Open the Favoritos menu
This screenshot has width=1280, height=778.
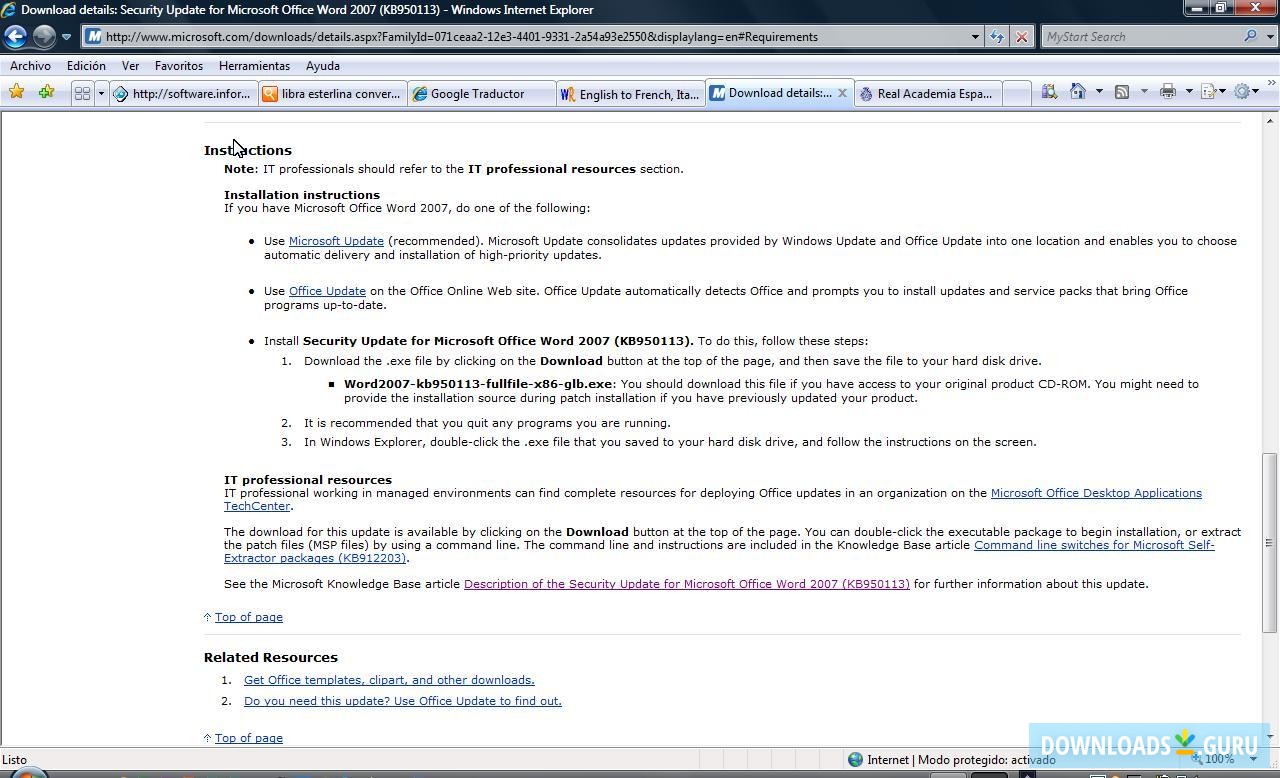pos(179,66)
